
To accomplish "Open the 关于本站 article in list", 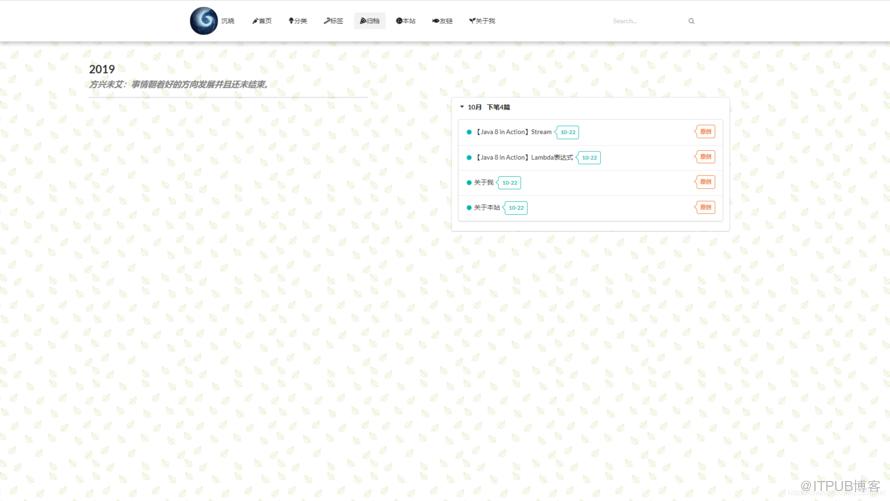I will click(x=487, y=208).
